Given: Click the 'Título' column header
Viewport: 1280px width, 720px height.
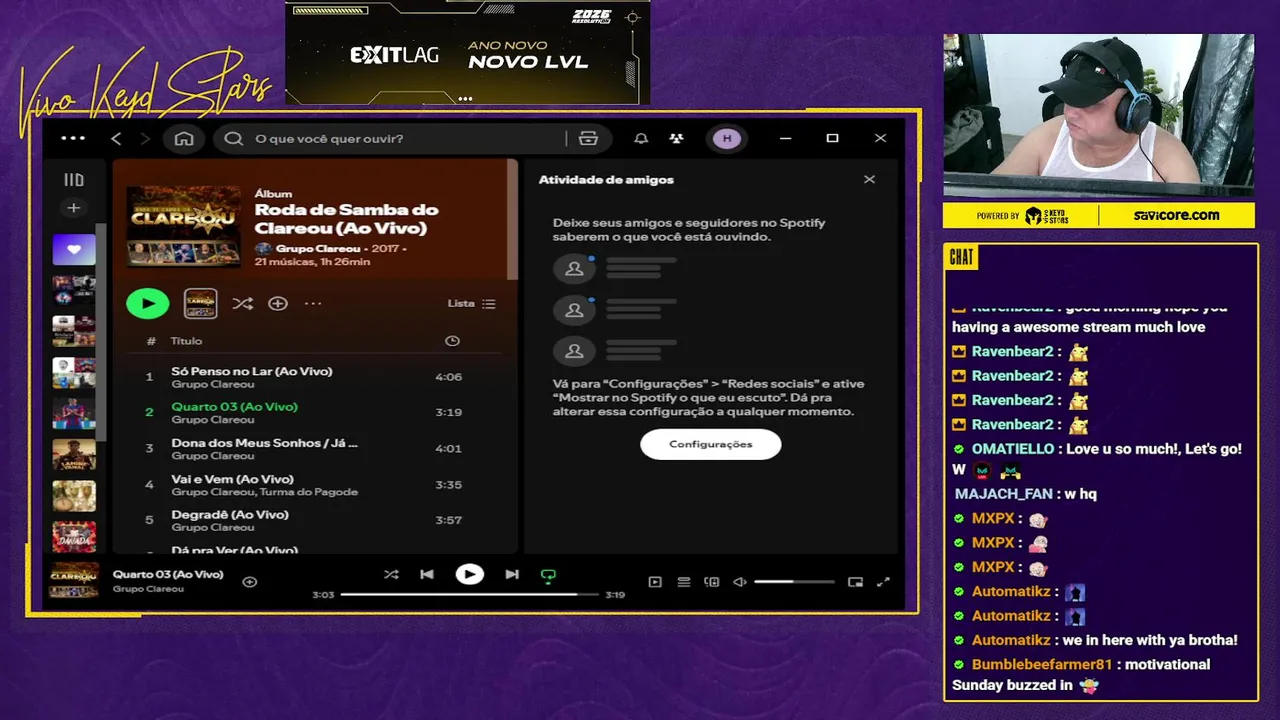Looking at the screenshot, I should (186, 341).
